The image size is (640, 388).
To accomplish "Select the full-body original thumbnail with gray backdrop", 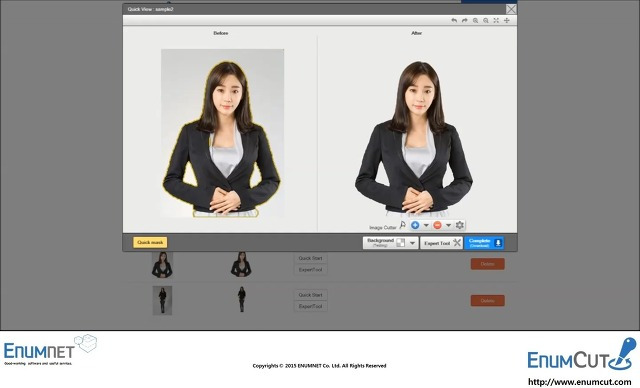I will coord(162,301).
